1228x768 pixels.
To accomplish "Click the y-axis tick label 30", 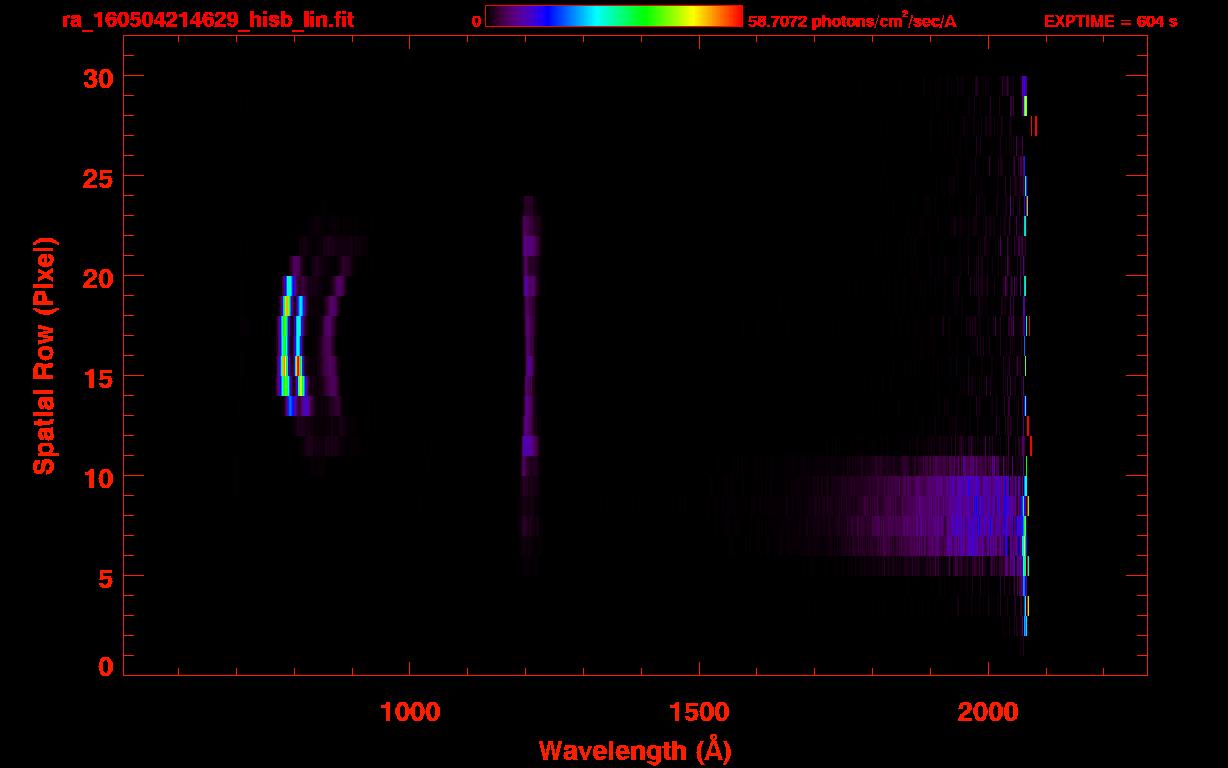I will (x=98, y=77).
